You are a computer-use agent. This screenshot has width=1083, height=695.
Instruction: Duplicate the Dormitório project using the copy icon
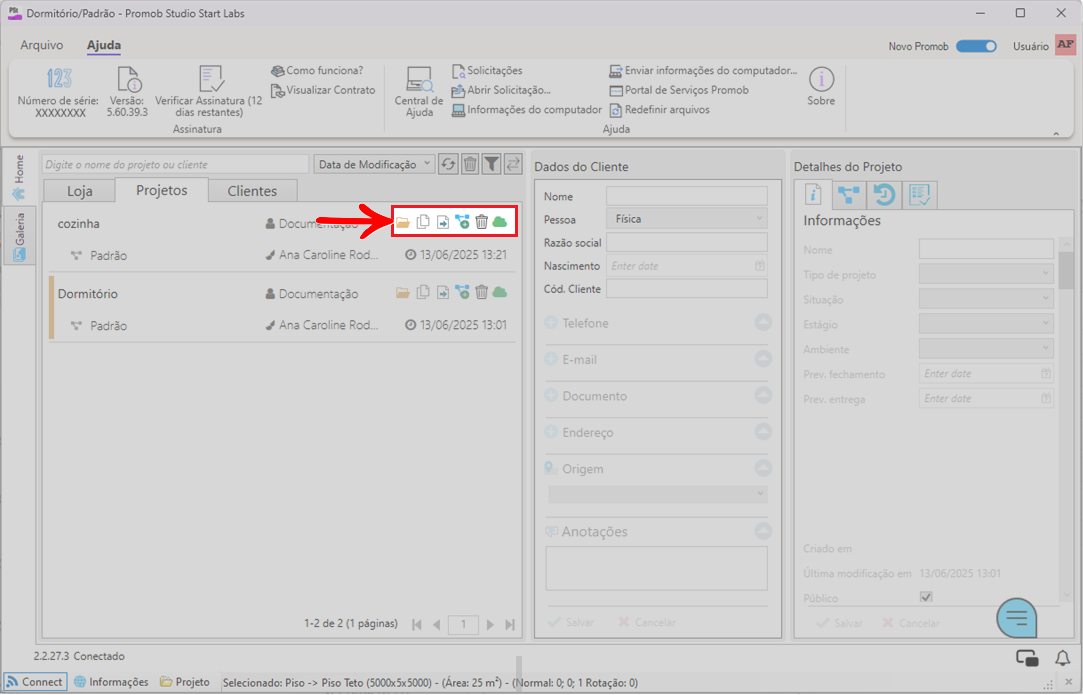423,293
